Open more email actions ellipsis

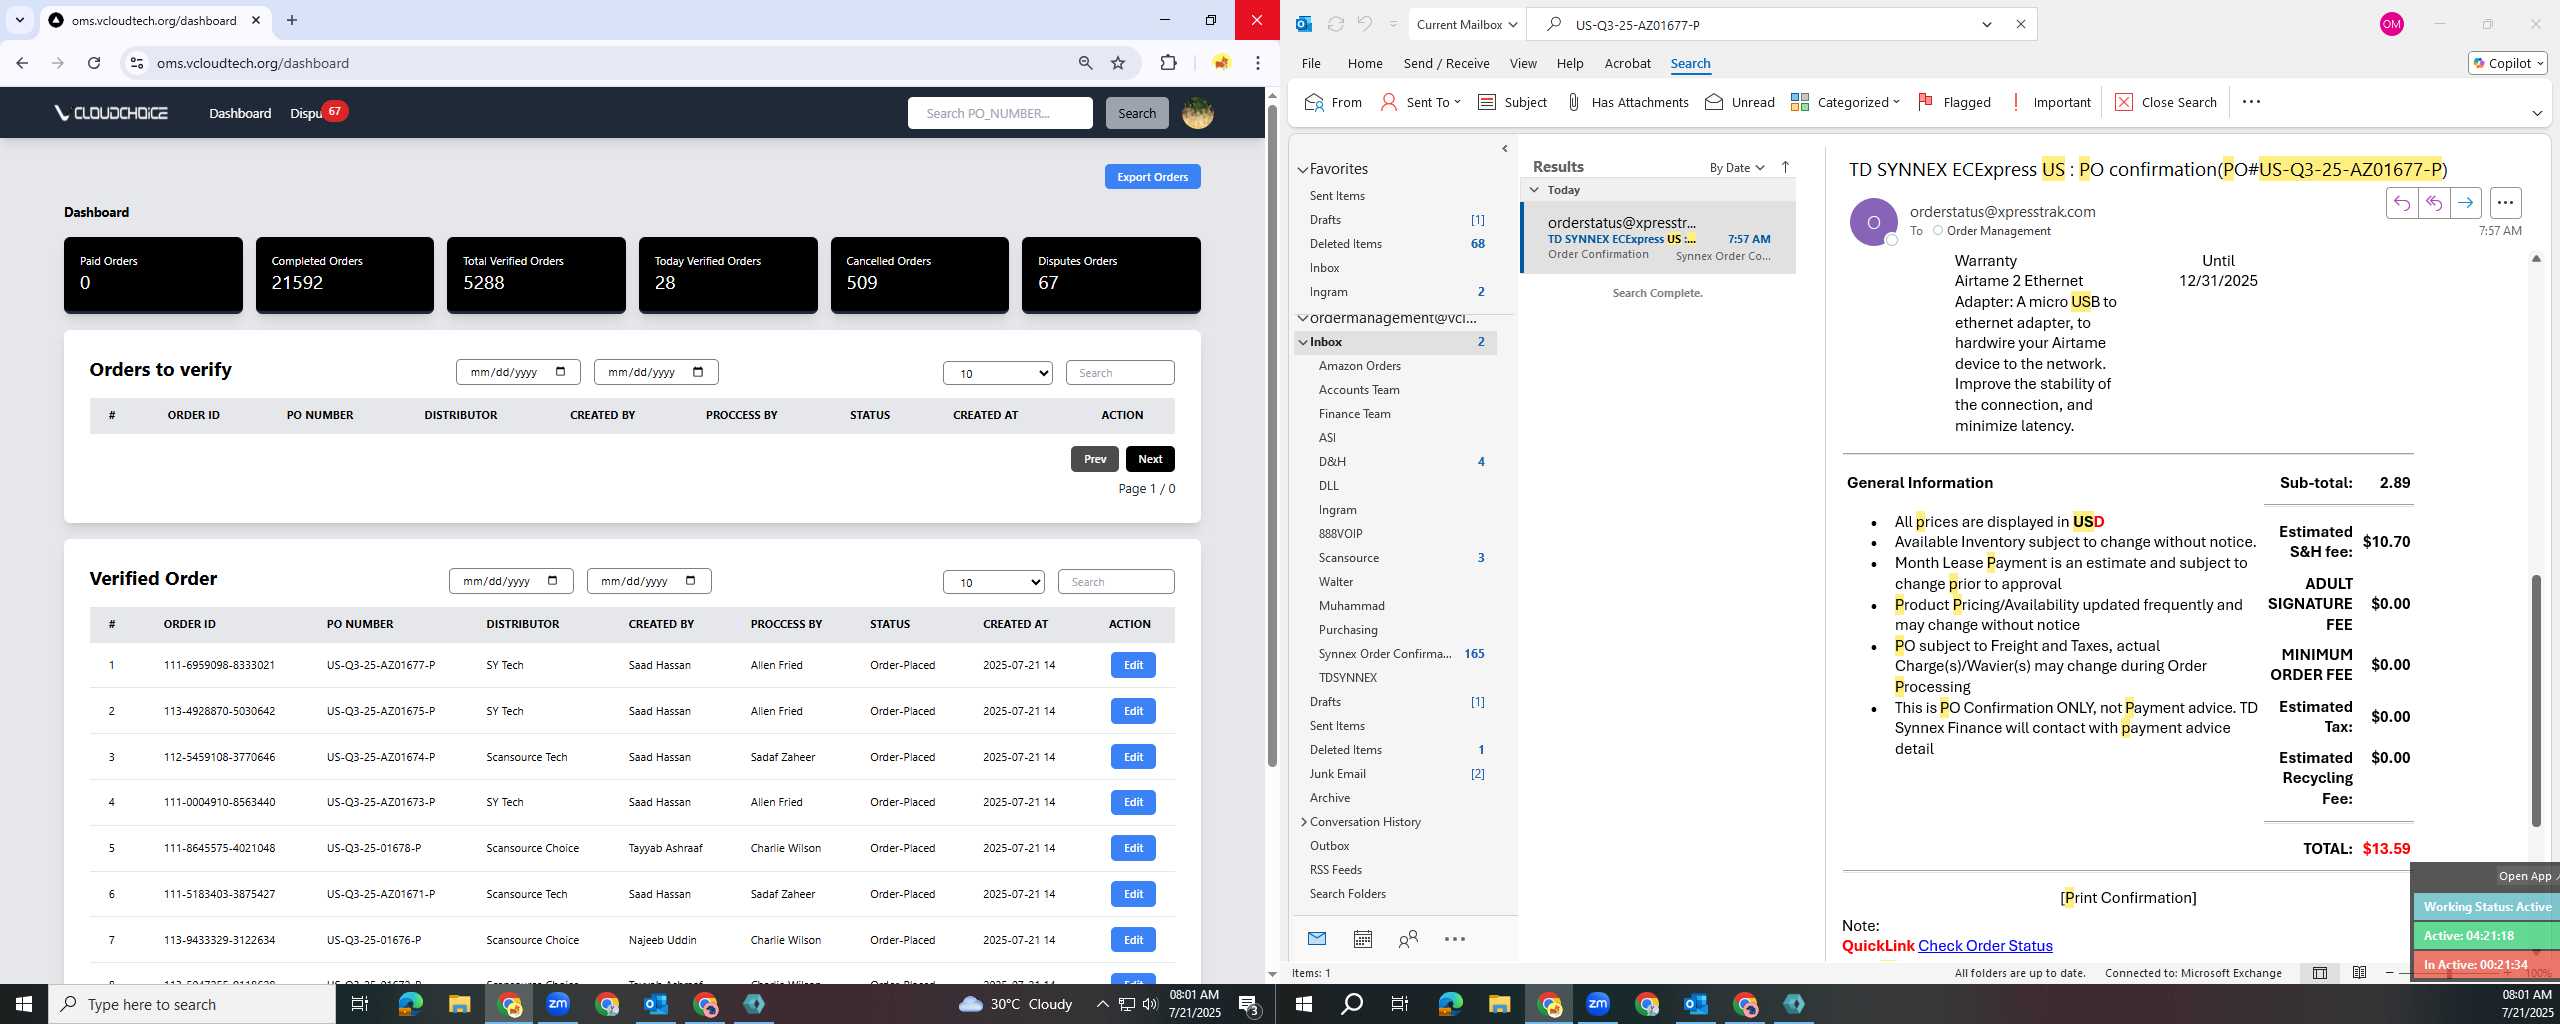pyautogui.click(x=2505, y=203)
